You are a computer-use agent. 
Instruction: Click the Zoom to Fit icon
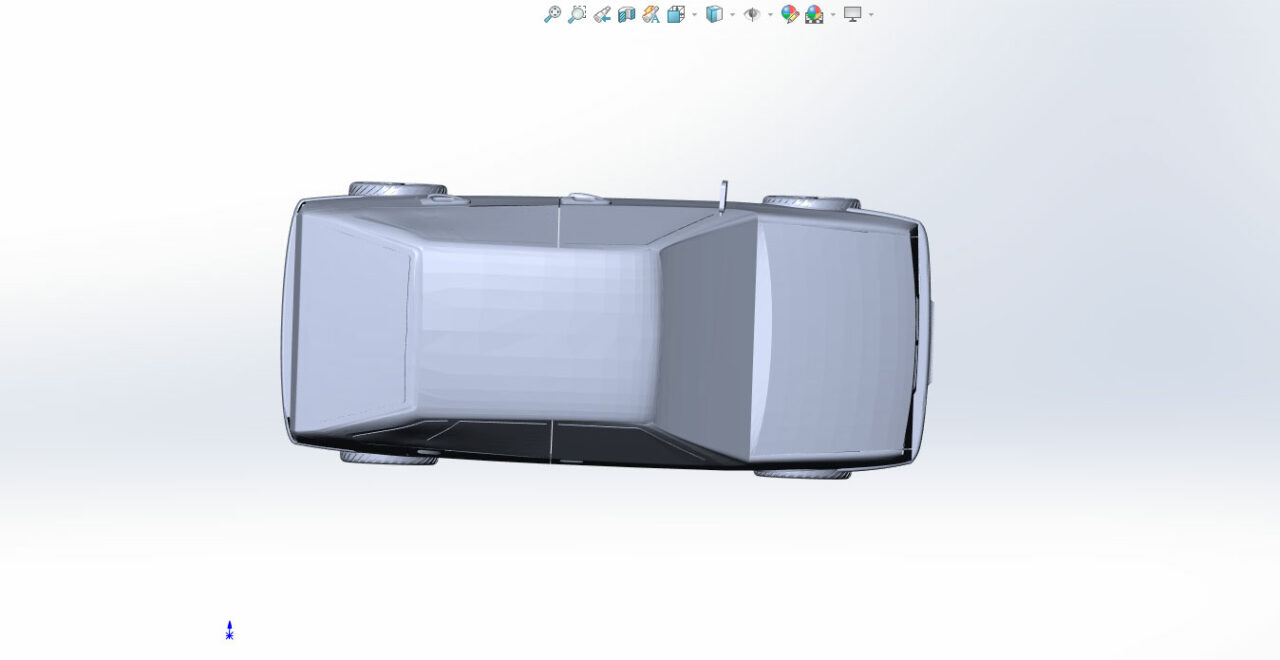click(552, 14)
